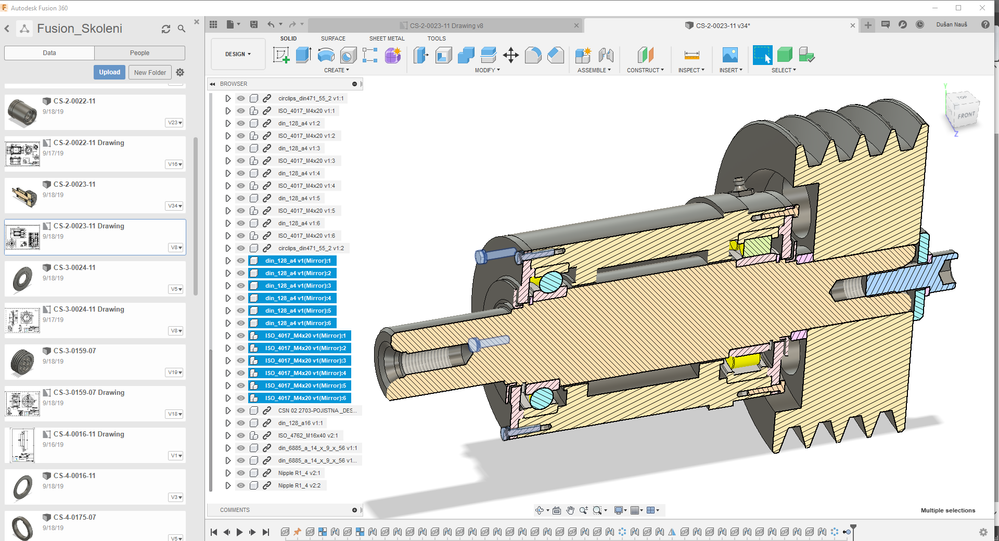Toggle visibility of din_128_a16 v1:1
This screenshot has width=999, height=541.
point(241,423)
